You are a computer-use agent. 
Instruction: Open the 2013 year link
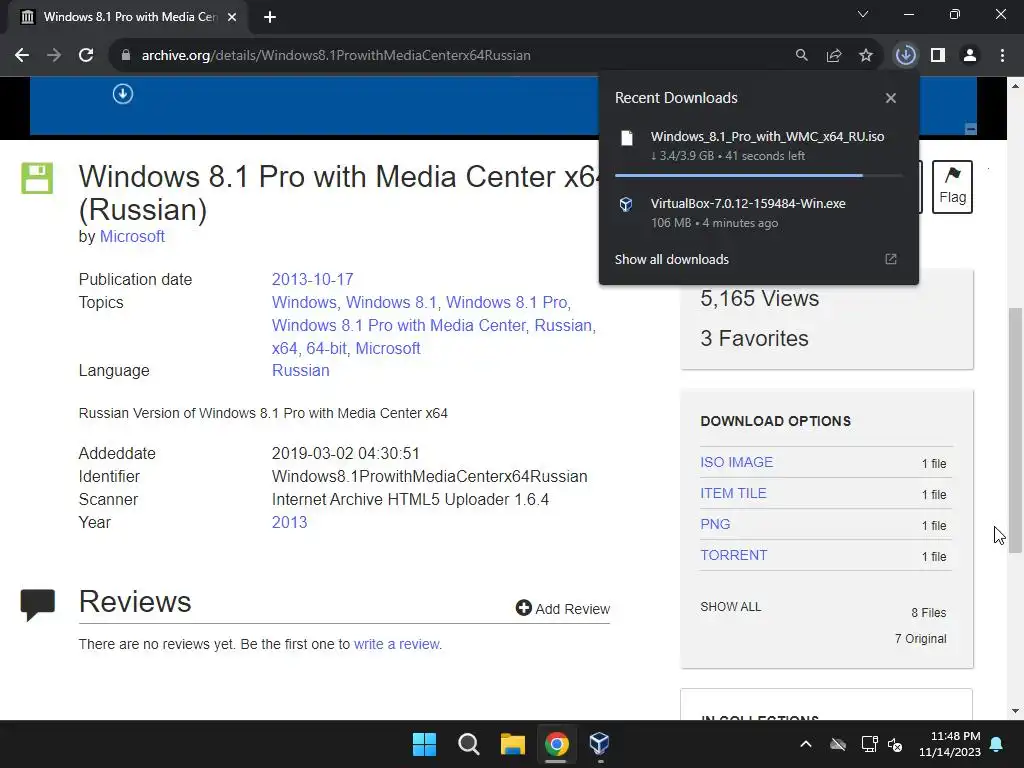[289, 522]
